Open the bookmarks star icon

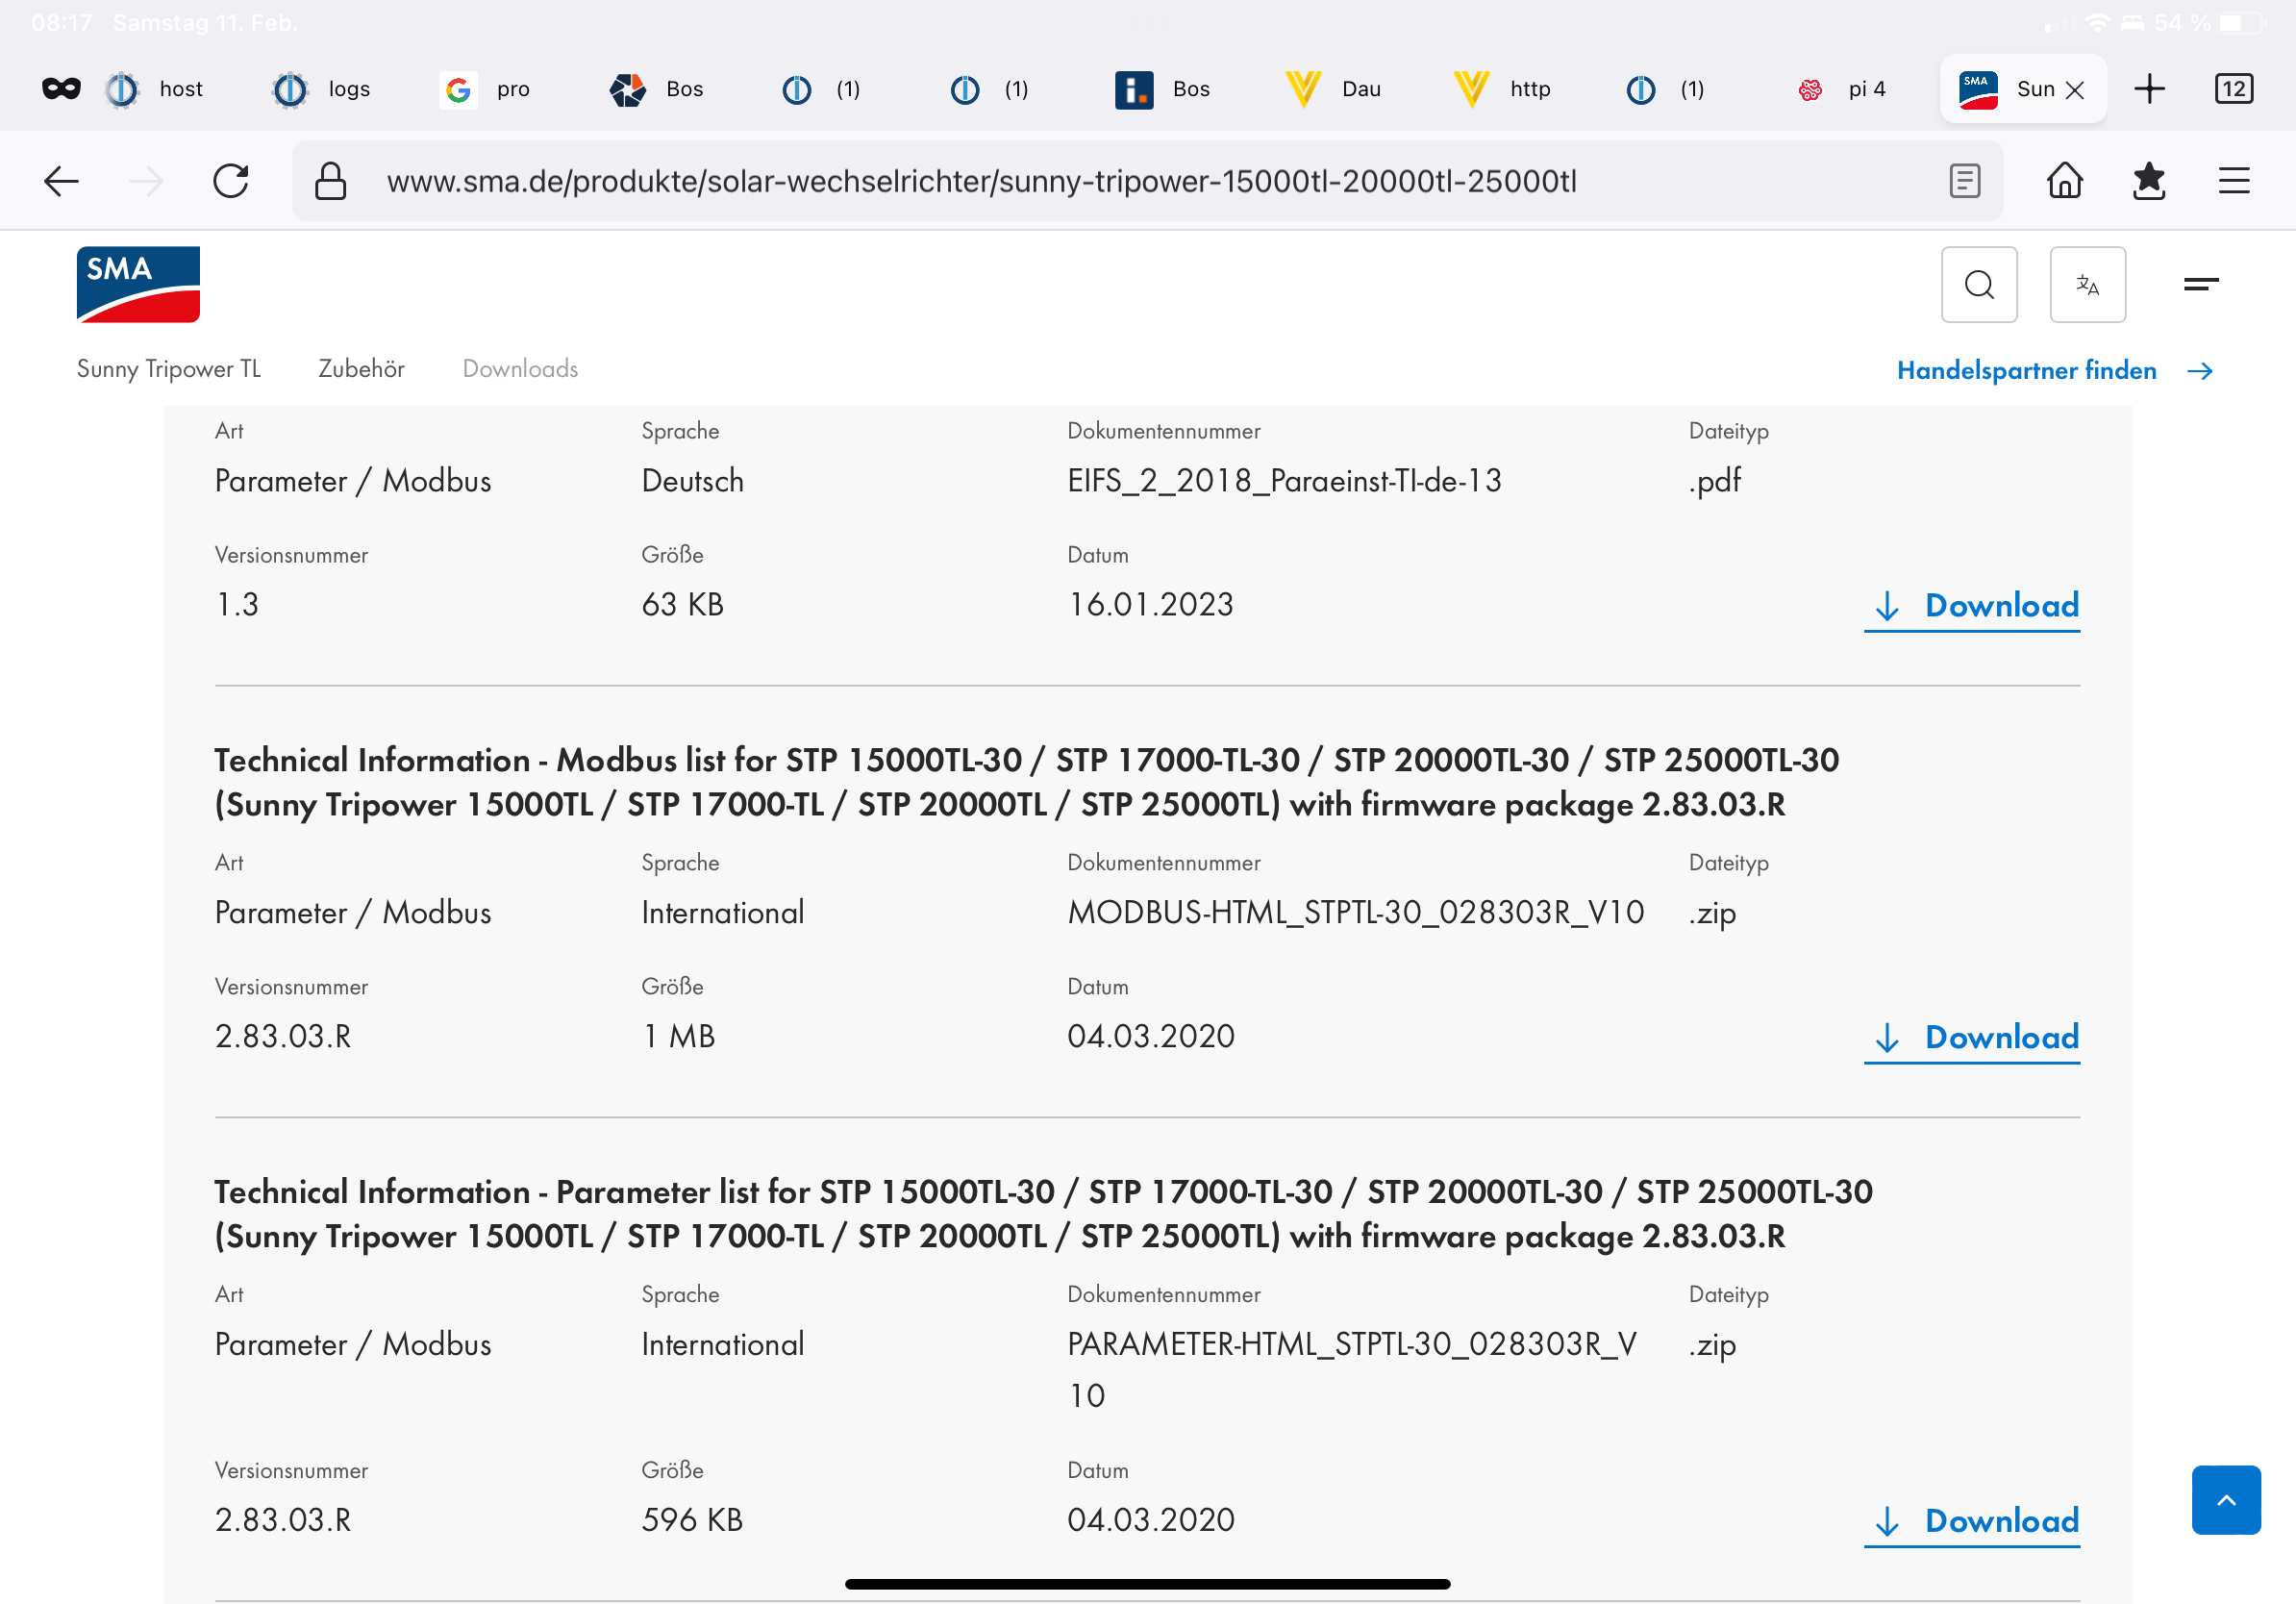(x=2148, y=181)
